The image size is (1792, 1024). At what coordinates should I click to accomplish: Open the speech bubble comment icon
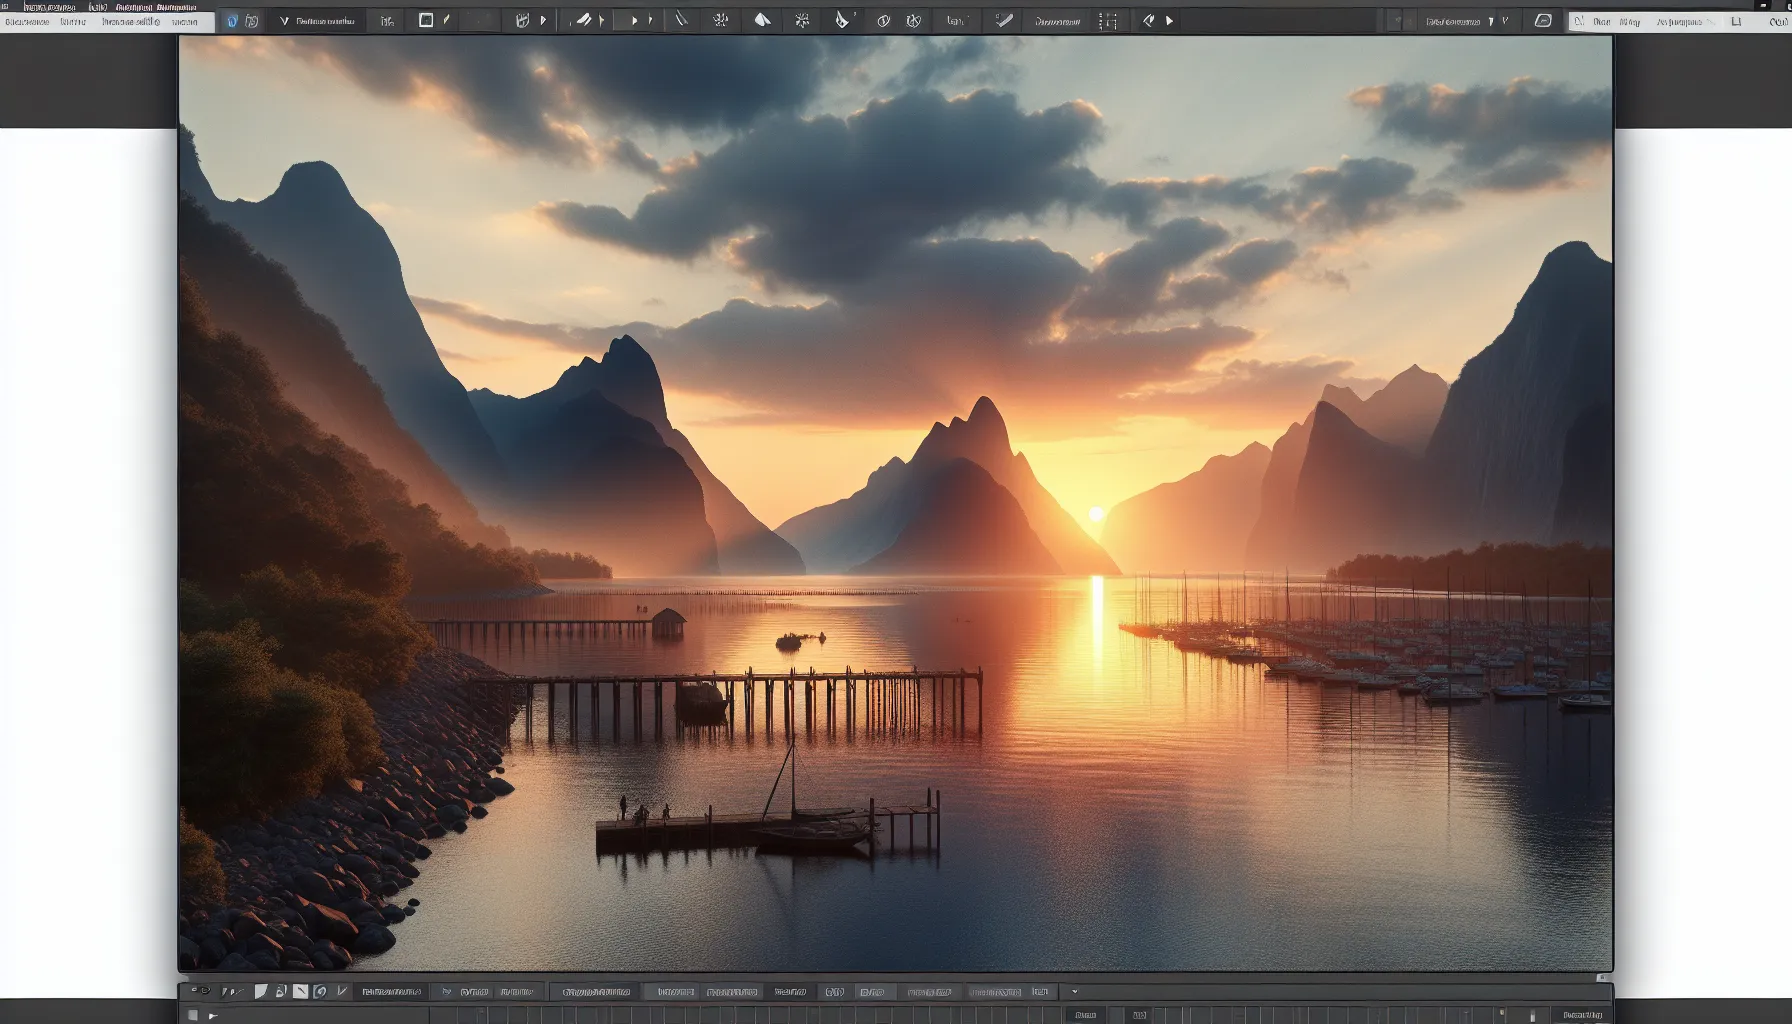(x=1543, y=20)
